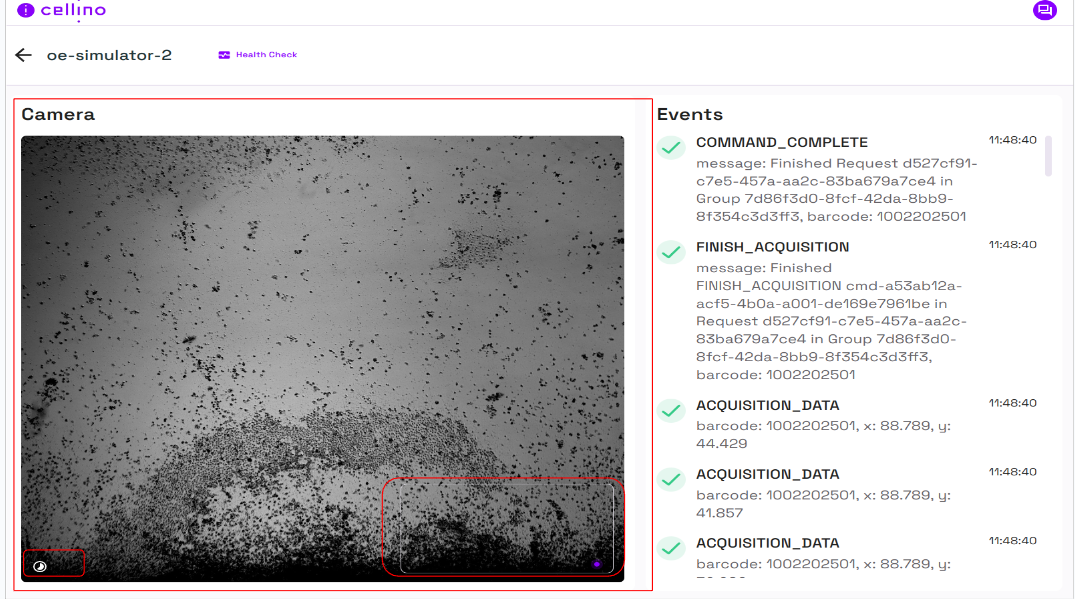The height and width of the screenshot is (599, 1075).
Task: Click inside the minimap overview rectangle
Action: 506,527
